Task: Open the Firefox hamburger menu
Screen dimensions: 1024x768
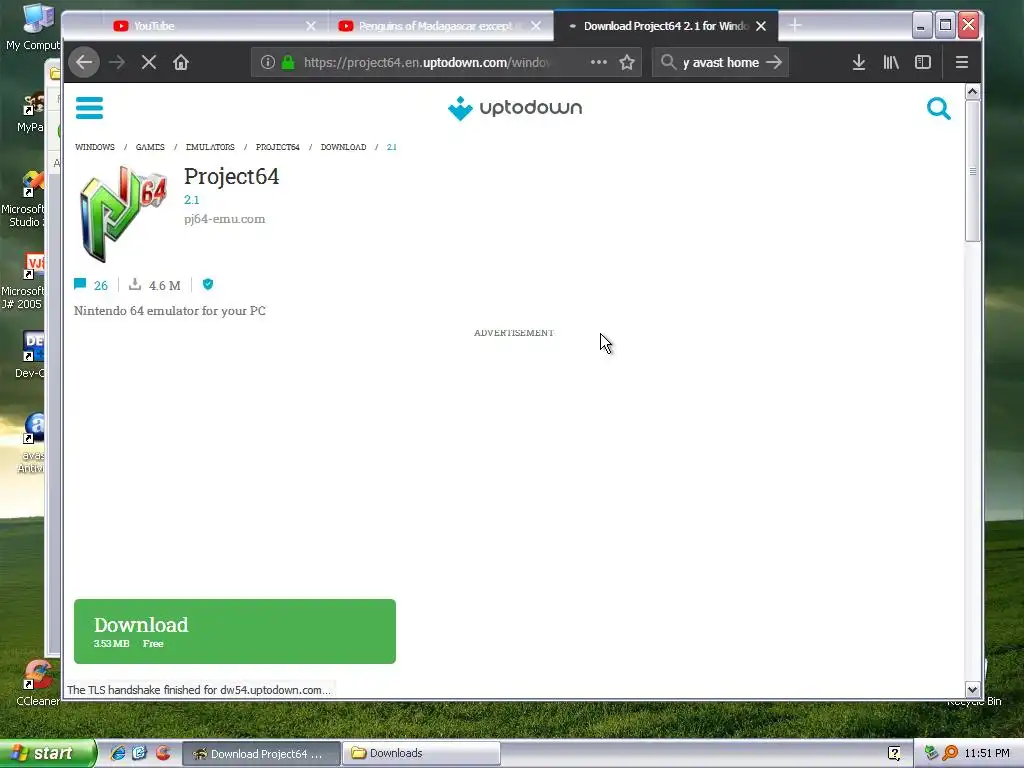Action: [x=961, y=63]
